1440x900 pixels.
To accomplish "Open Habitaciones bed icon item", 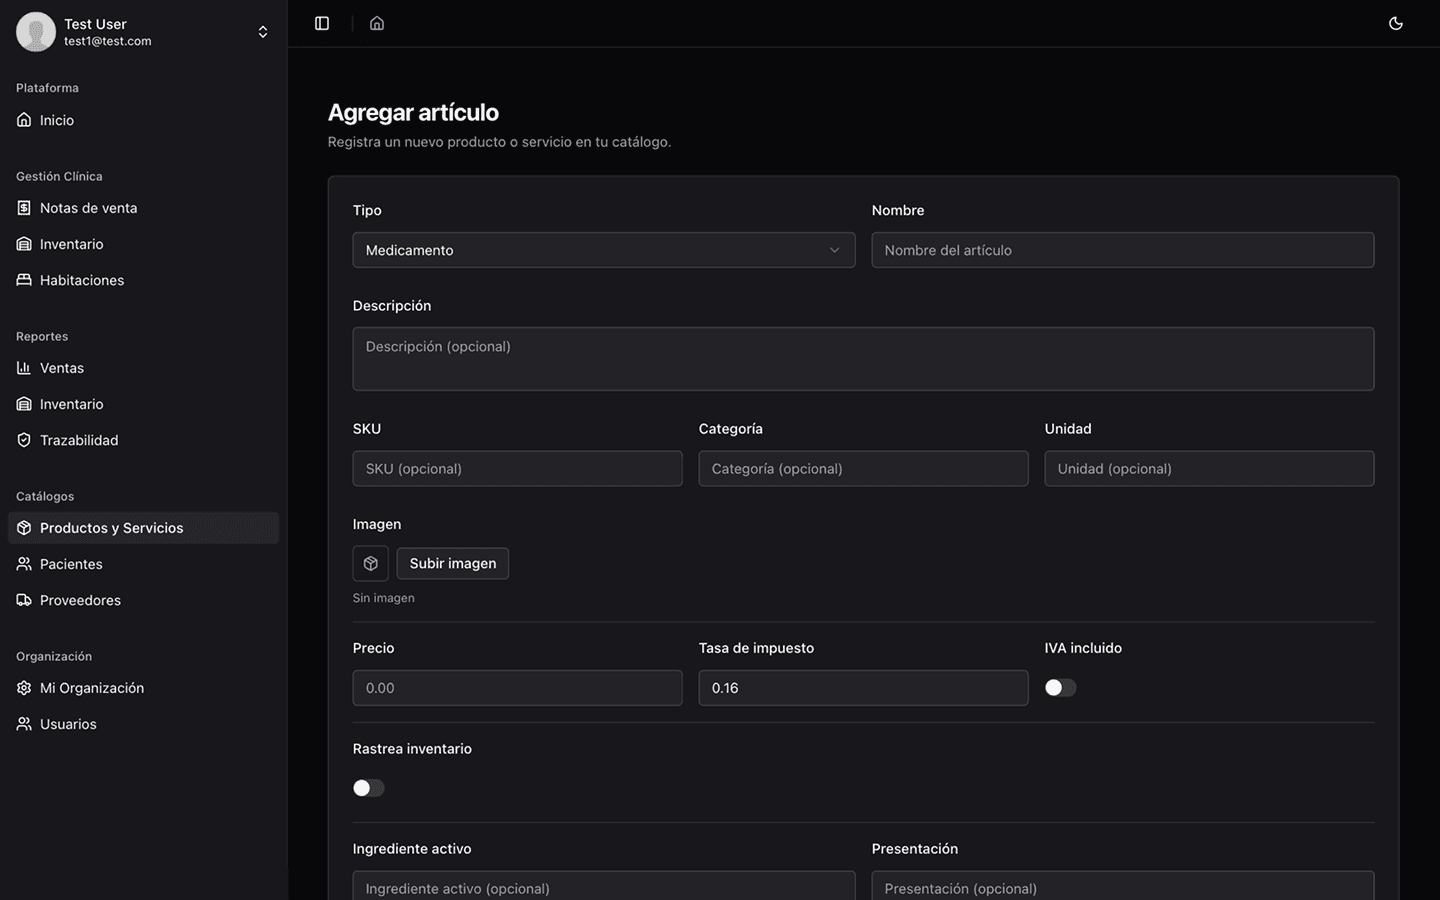I will [82, 280].
